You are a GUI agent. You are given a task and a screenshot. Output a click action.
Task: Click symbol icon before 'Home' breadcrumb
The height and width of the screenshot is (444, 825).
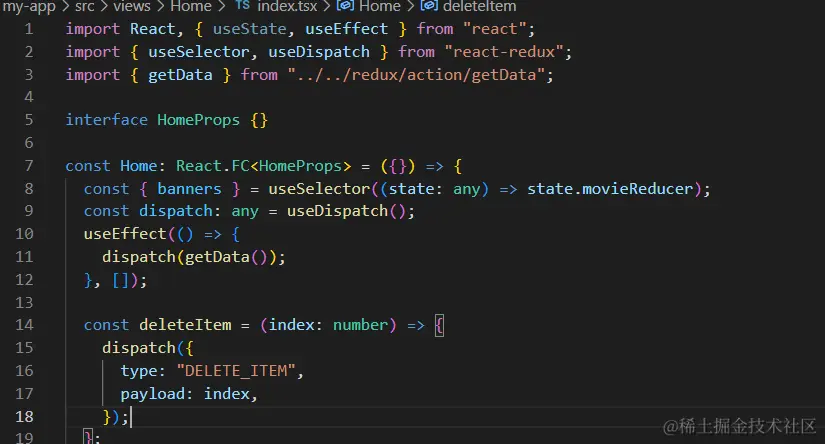tap(345, 6)
